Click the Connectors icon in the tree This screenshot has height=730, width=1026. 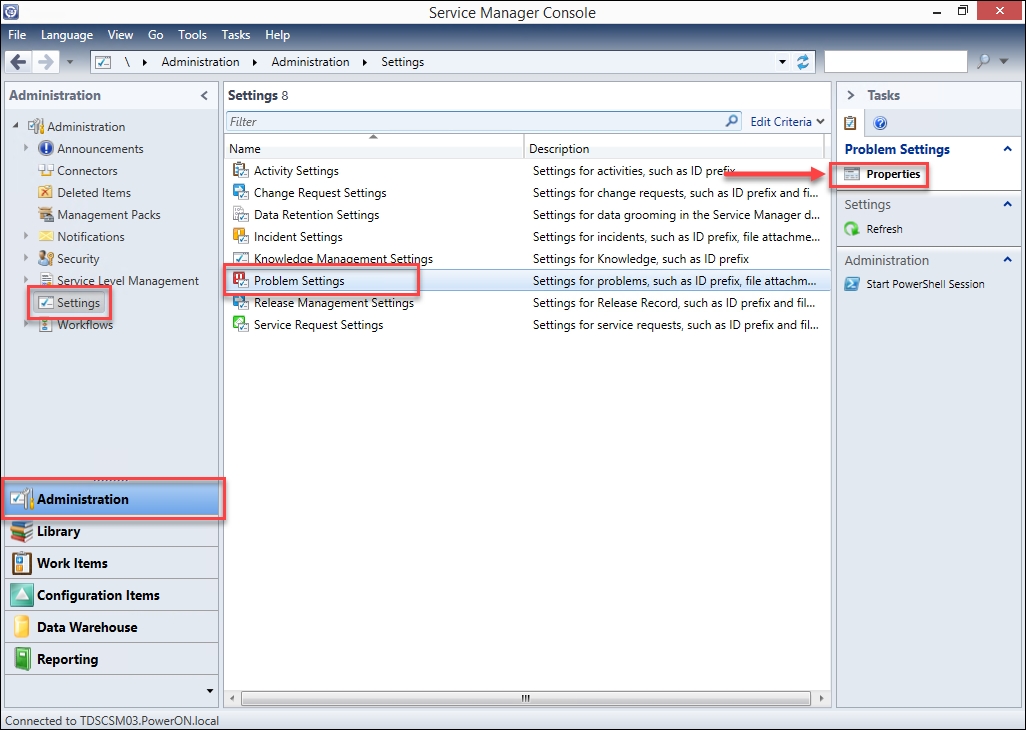[46, 171]
